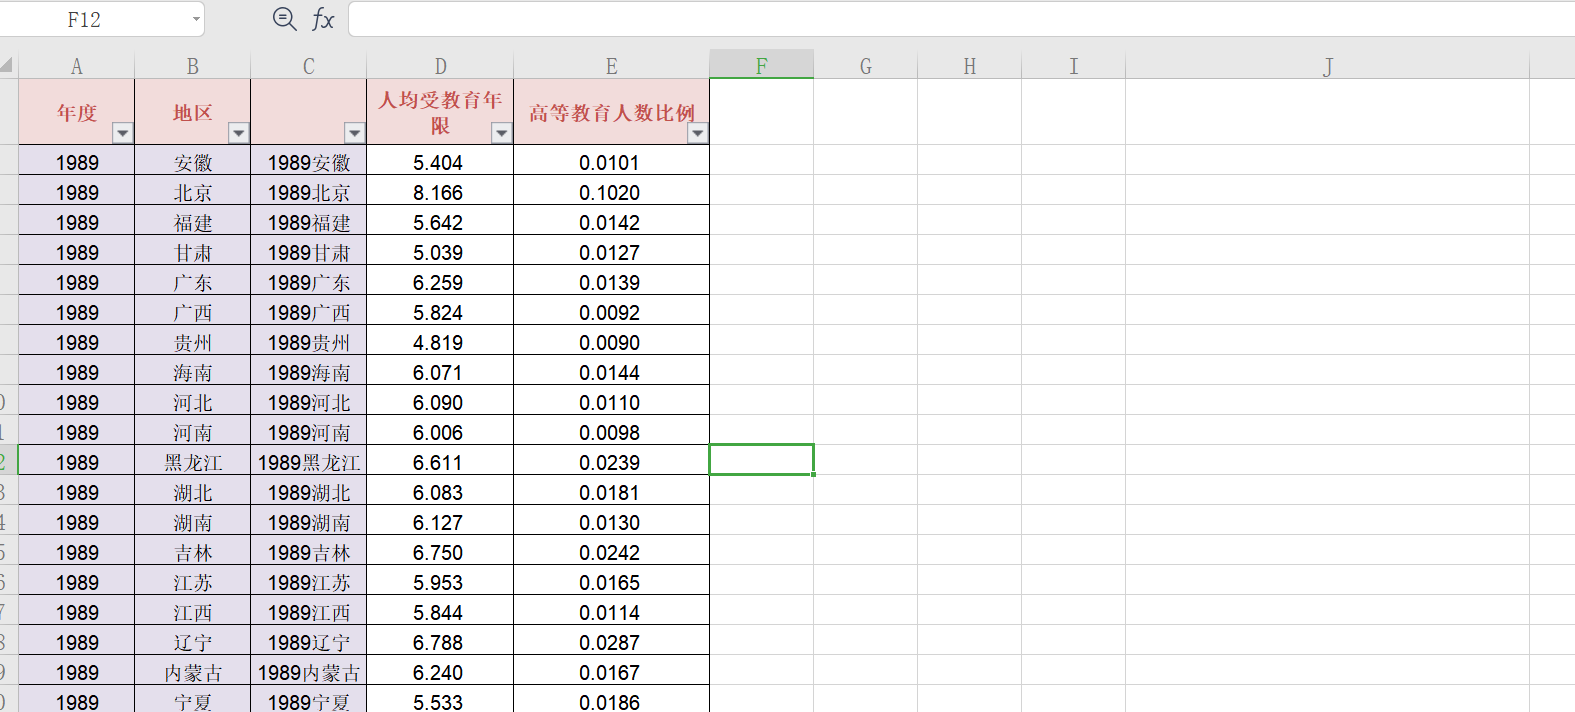This screenshot has width=1575, height=712.
Task: Select the cell containing 1989湖北
Action: coord(309,492)
